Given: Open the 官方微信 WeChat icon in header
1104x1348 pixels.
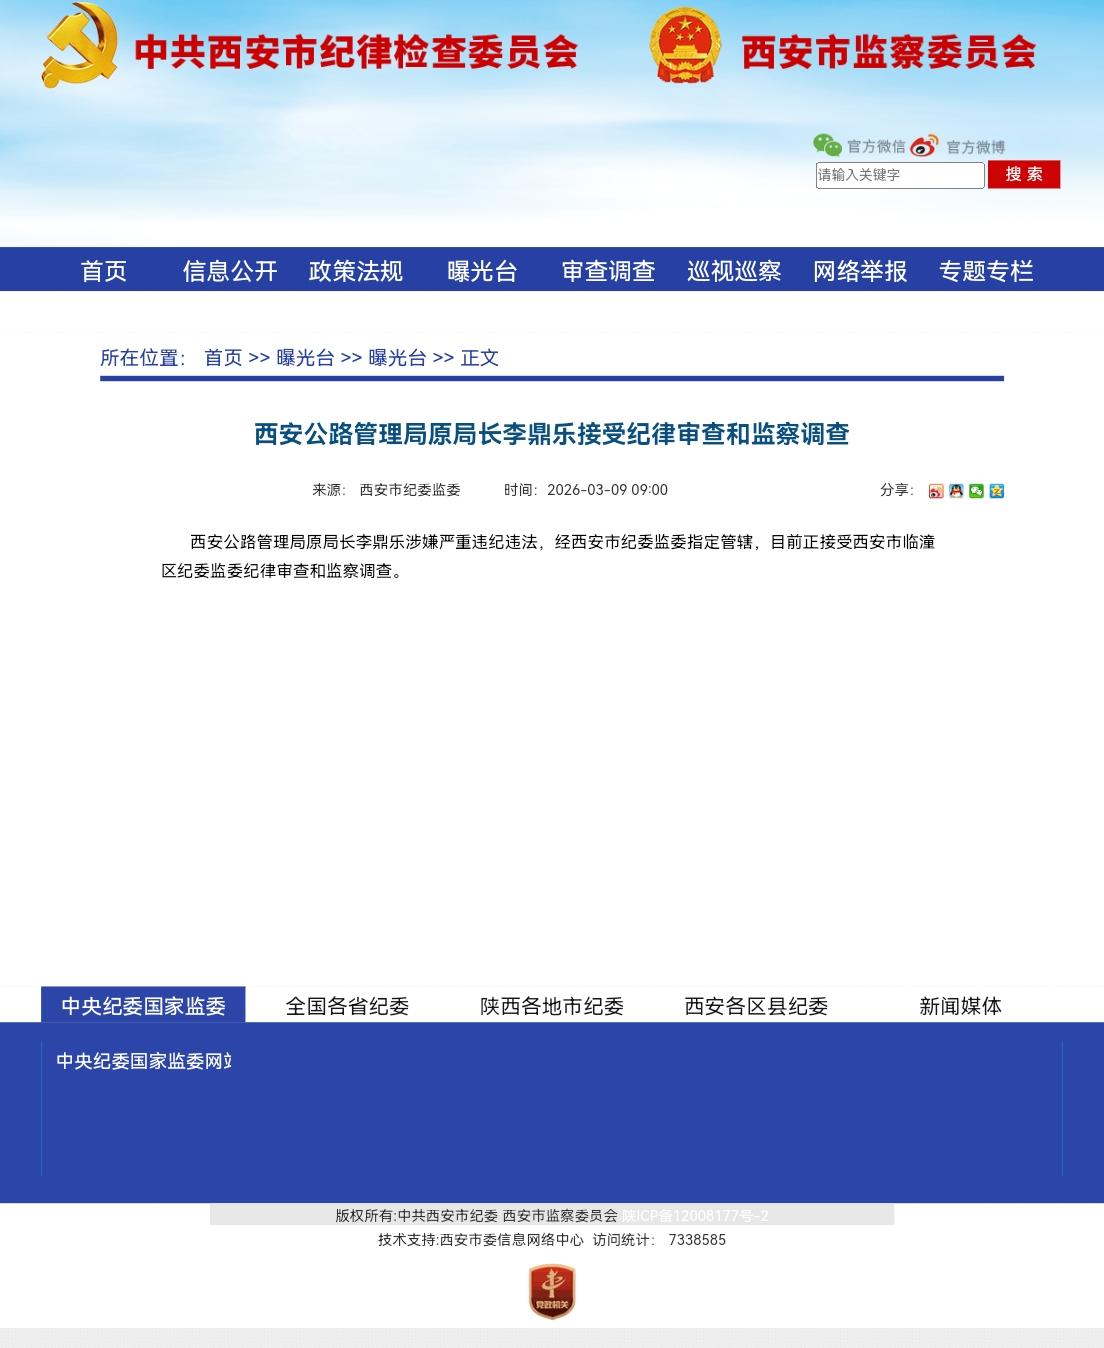Looking at the screenshot, I should (827, 146).
